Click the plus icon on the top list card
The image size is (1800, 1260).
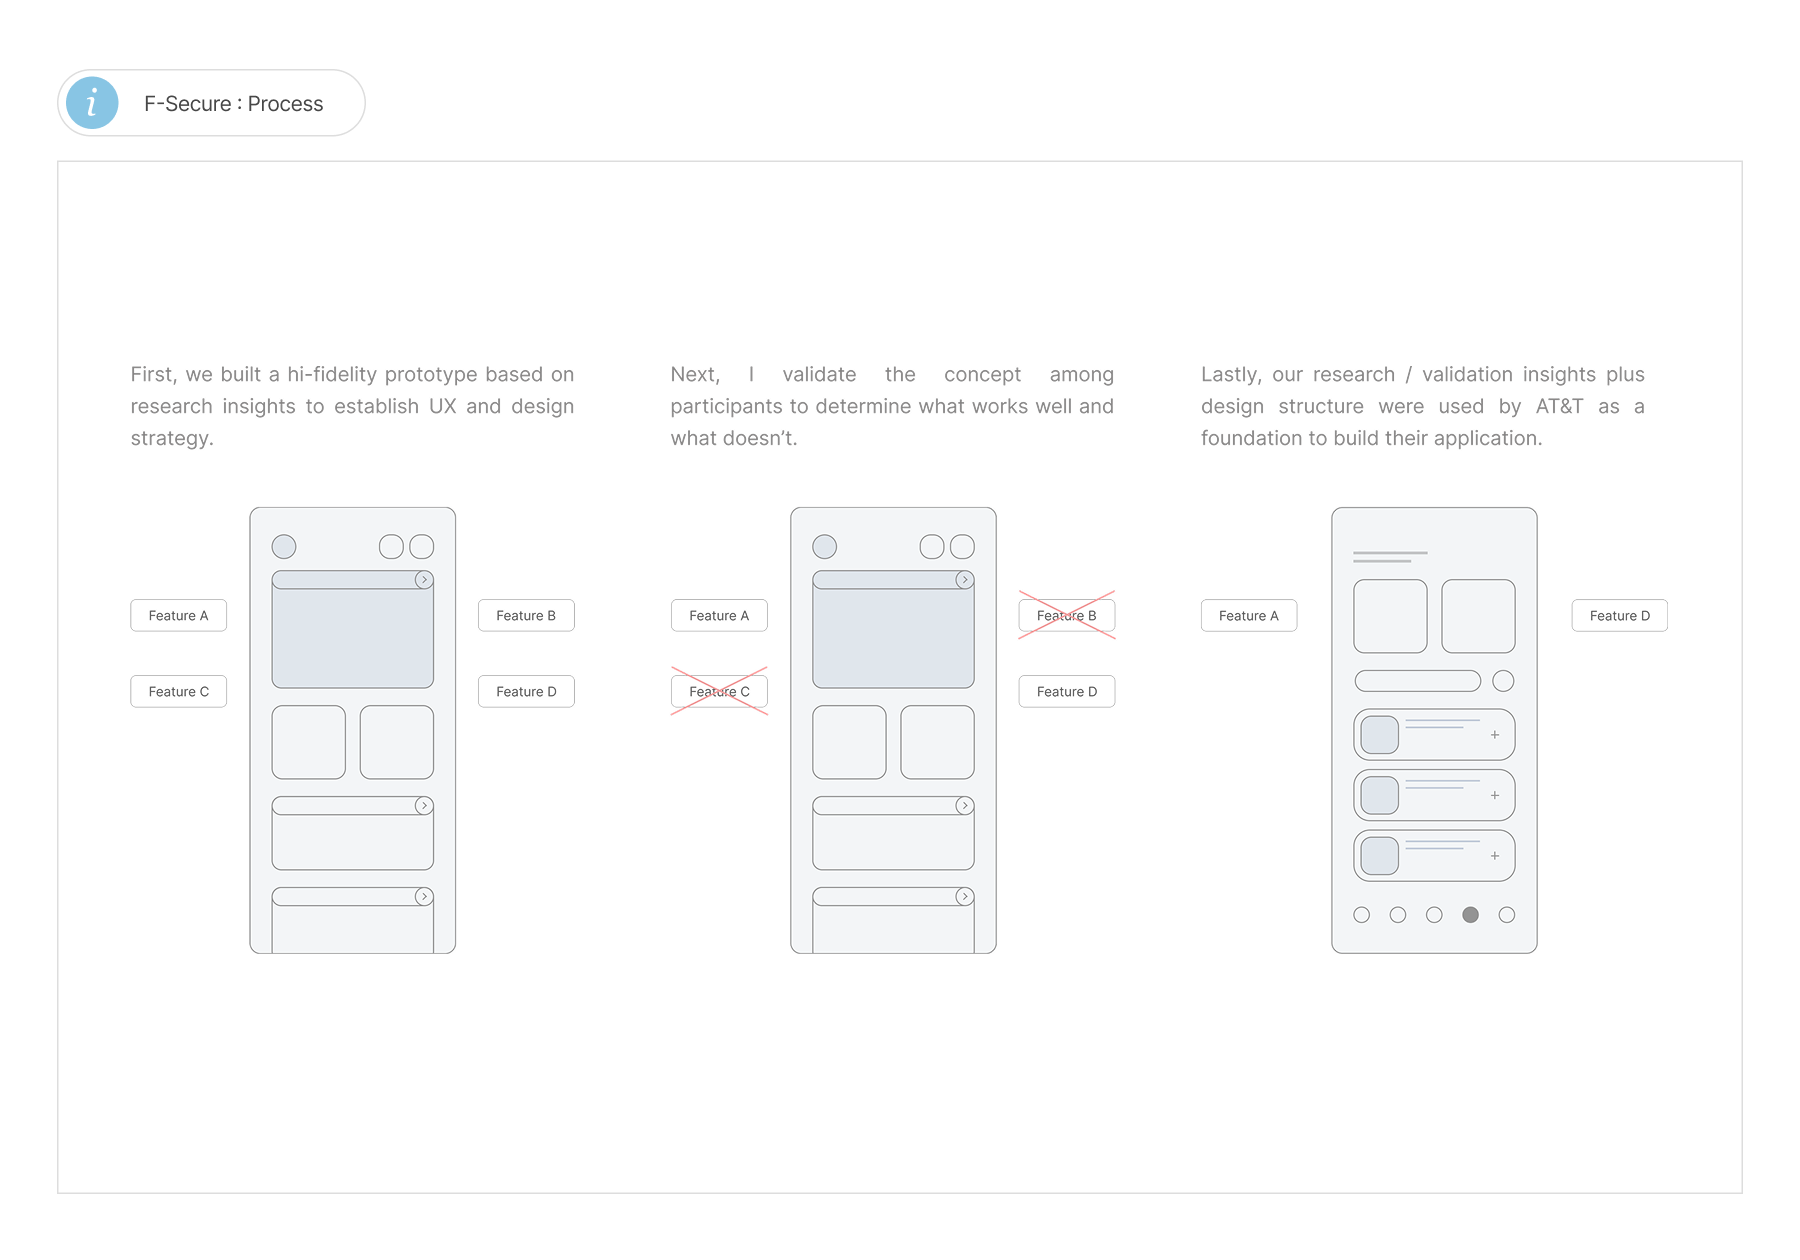pyautogui.click(x=1495, y=735)
